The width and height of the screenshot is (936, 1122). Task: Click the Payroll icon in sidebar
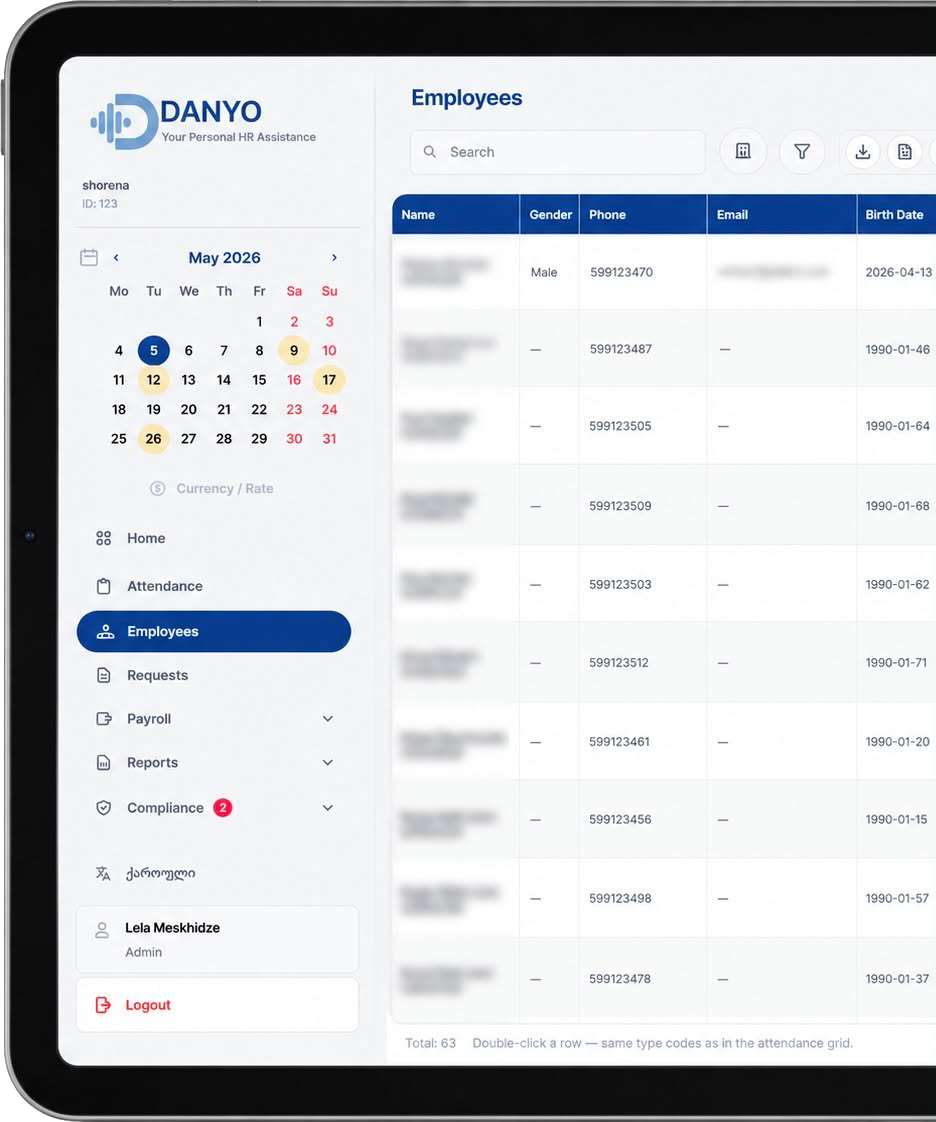(104, 718)
